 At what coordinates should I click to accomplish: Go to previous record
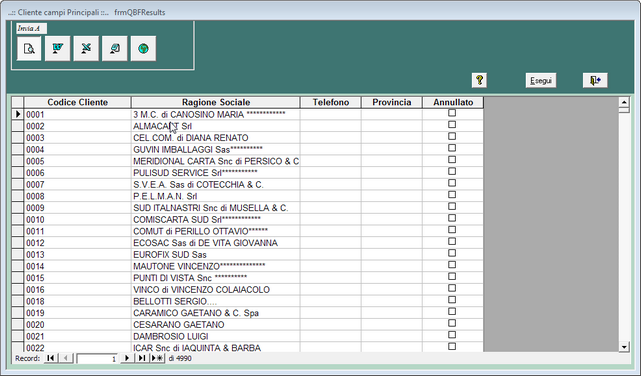pos(66,358)
